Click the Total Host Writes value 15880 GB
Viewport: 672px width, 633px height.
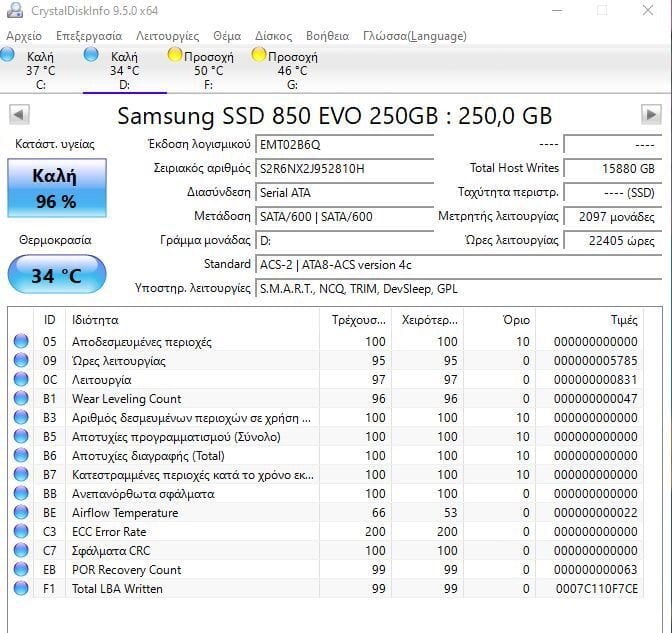pos(612,168)
